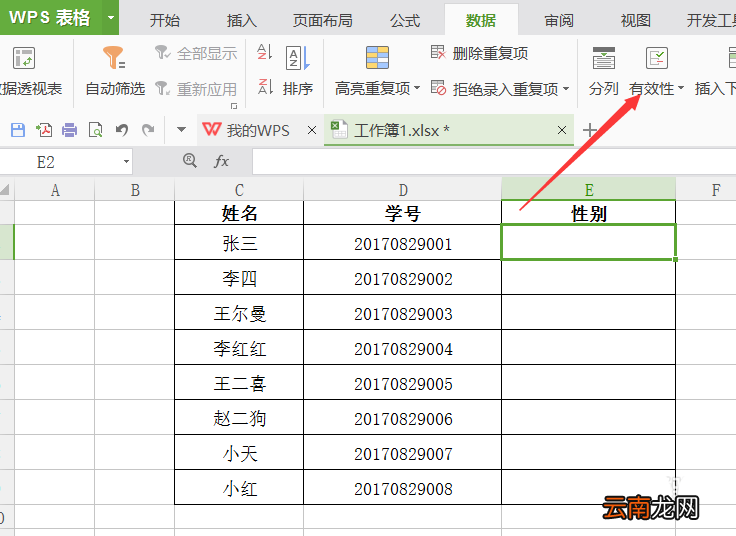The image size is (736, 536).
Task: Add a new document tab with plus
Action: click(590, 130)
